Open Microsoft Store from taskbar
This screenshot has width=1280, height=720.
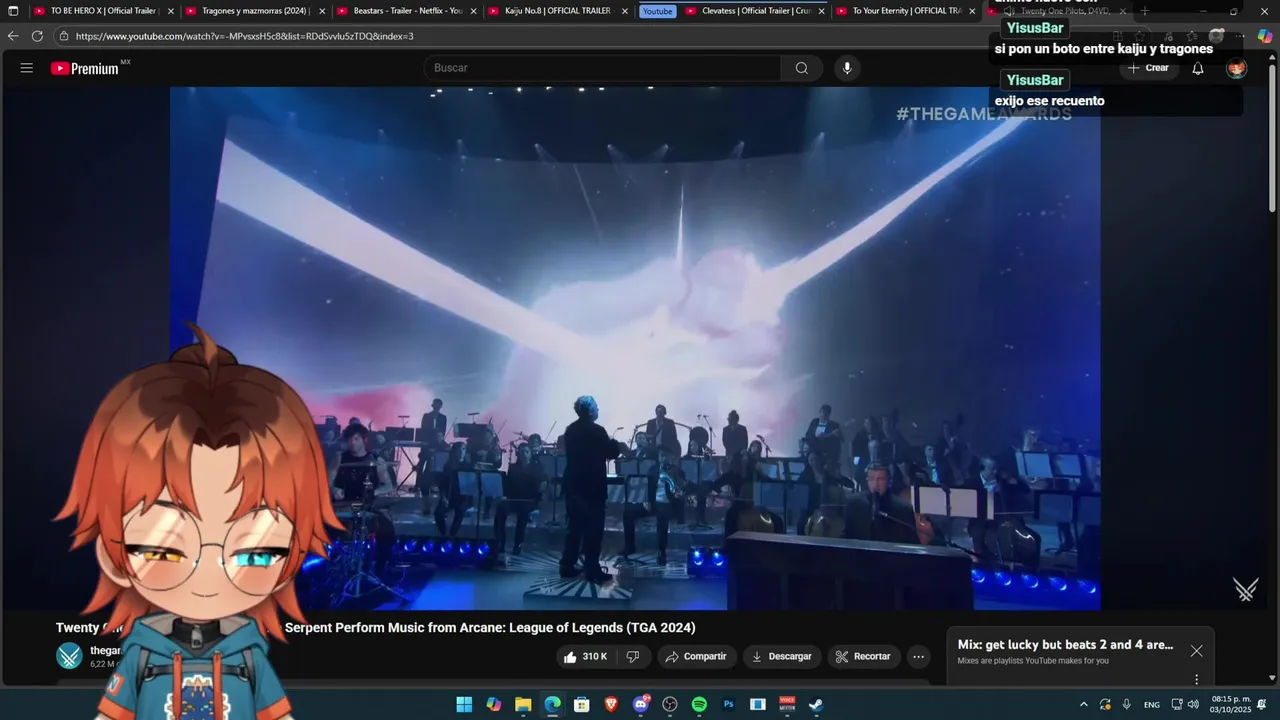pyautogui.click(x=581, y=704)
